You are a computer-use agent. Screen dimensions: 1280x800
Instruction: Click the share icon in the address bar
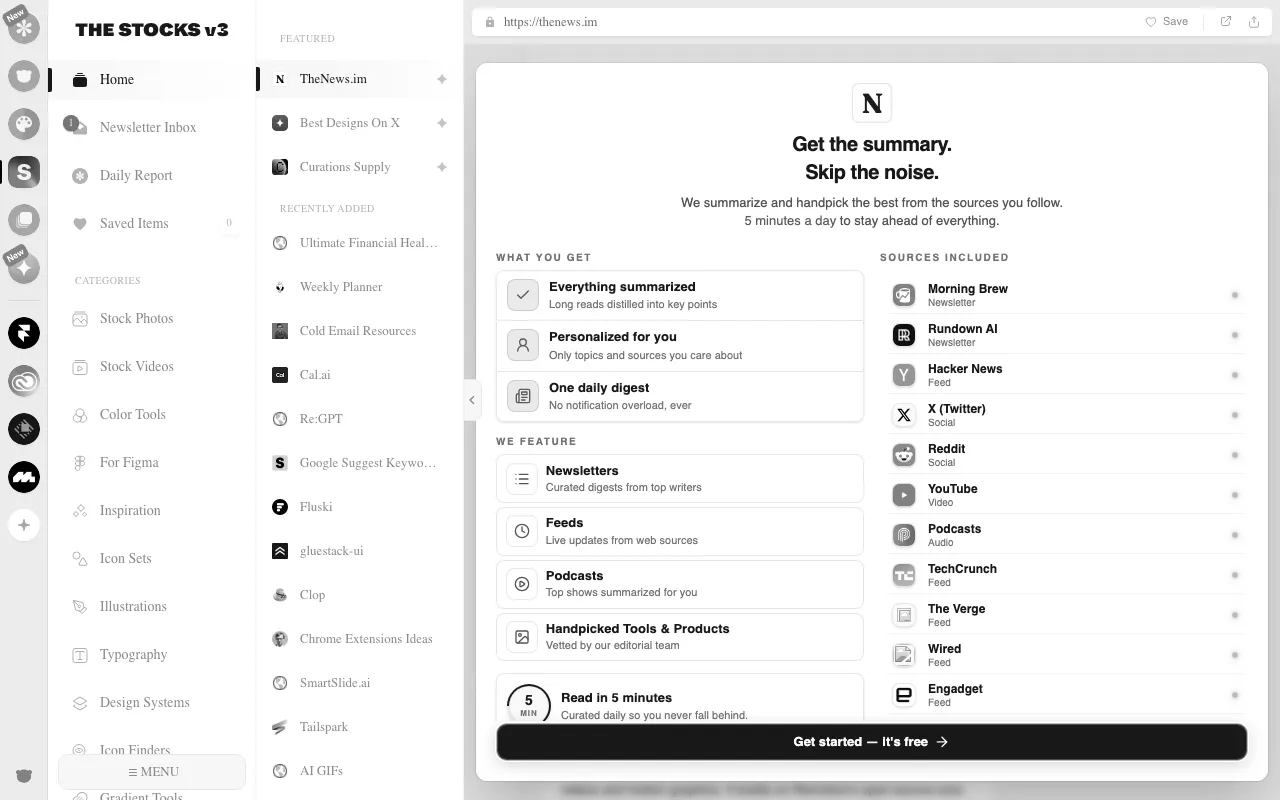click(x=1254, y=22)
